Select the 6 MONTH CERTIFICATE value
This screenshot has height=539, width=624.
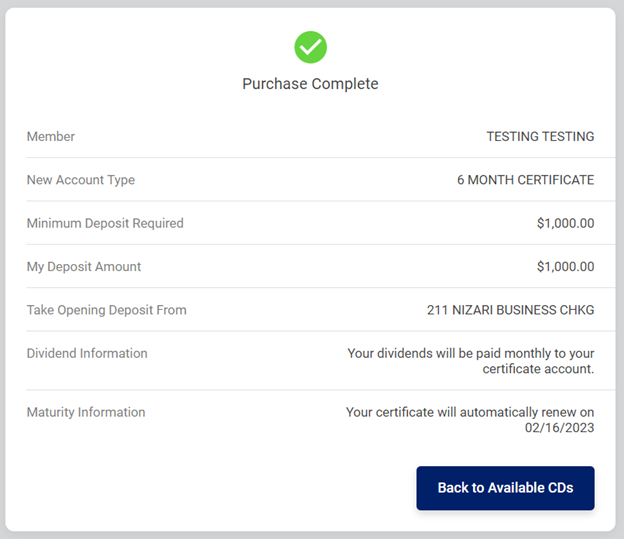[x=525, y=180]
